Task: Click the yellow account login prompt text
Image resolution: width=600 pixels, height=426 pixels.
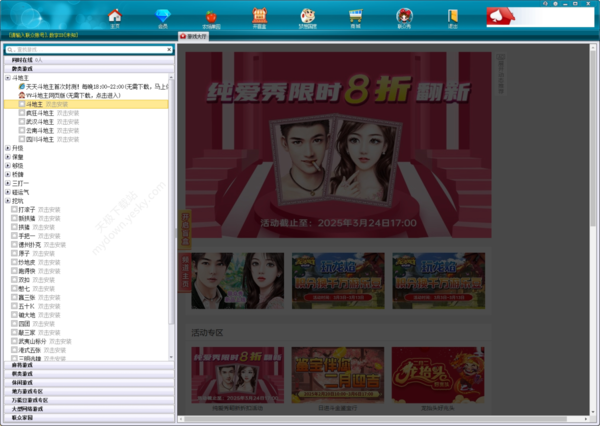Action: [43, 35]
